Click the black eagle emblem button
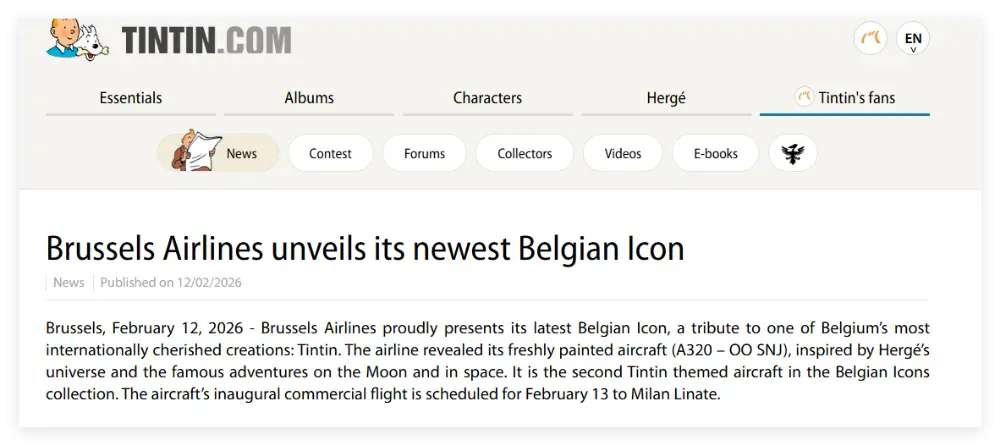The height and width of the screenshot is (445, 1000). coord(793,153)
